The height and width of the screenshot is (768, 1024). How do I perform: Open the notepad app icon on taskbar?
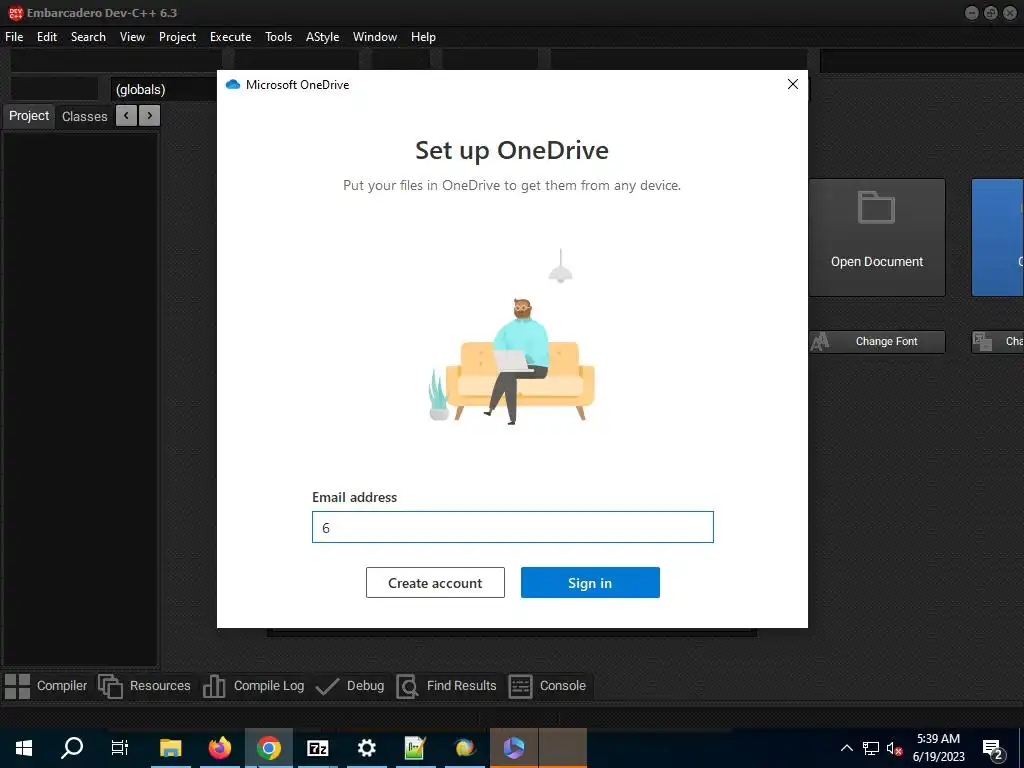415,748
